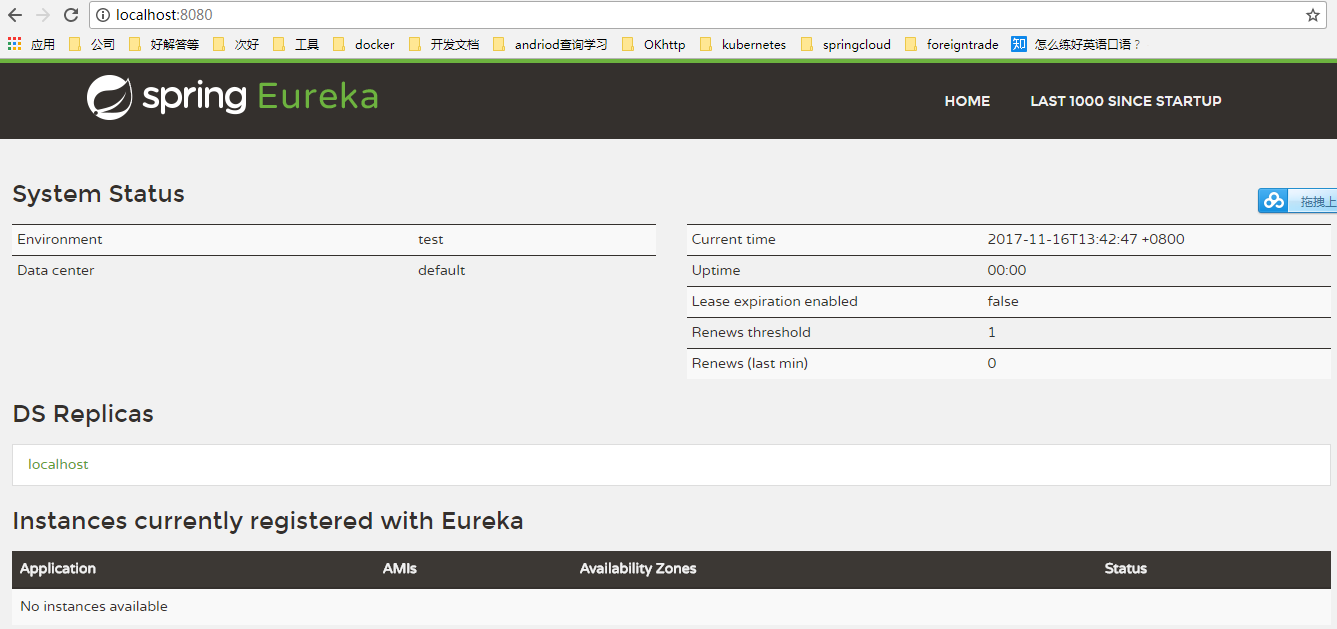
Task: Click the site info icon in address bar
Action: (x=103, y=15)
